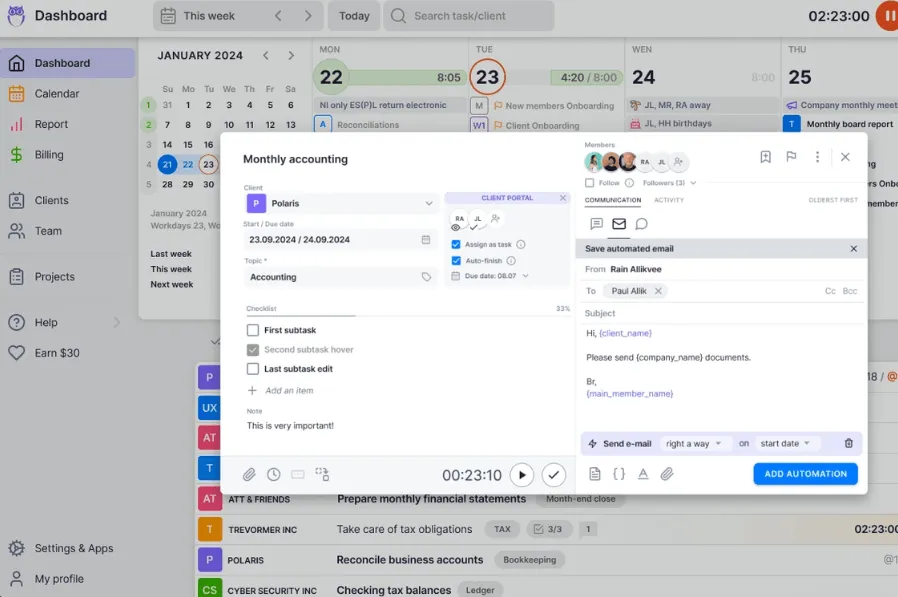
Task: Select the email envelope communication icon
Action: (619, 223)
